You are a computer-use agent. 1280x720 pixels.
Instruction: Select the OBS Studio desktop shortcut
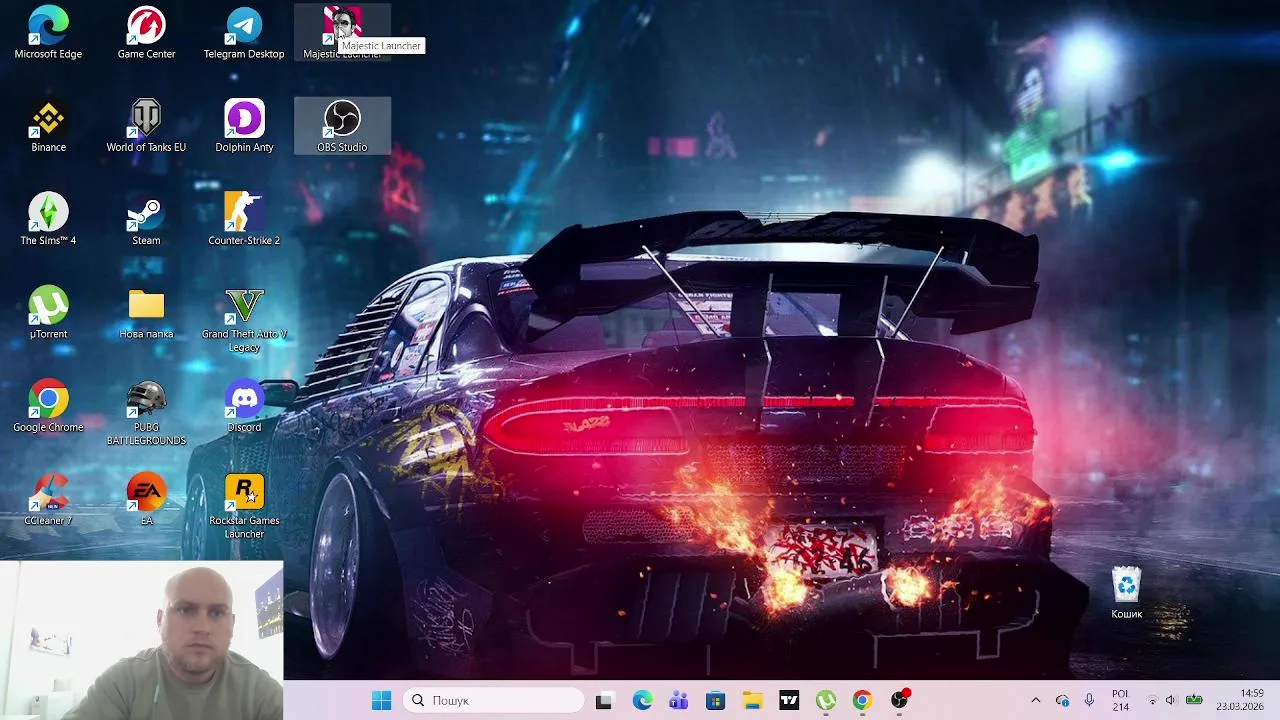tap(342, 126)
